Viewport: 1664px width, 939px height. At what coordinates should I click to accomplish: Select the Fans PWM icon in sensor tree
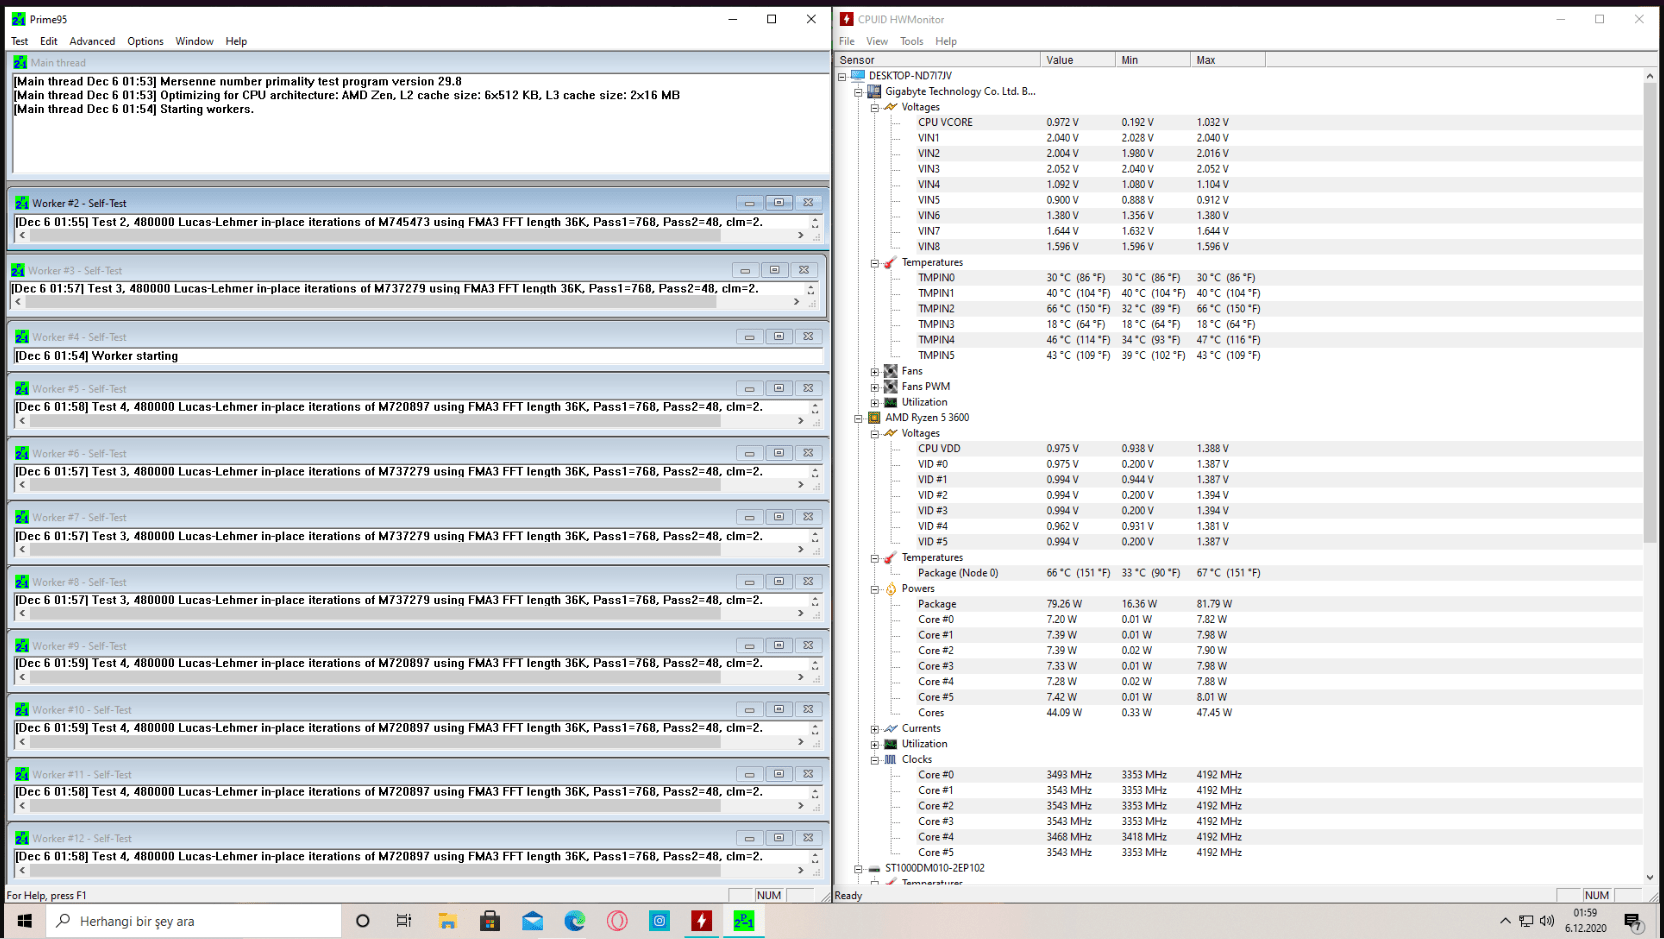(x=890, y=386)
